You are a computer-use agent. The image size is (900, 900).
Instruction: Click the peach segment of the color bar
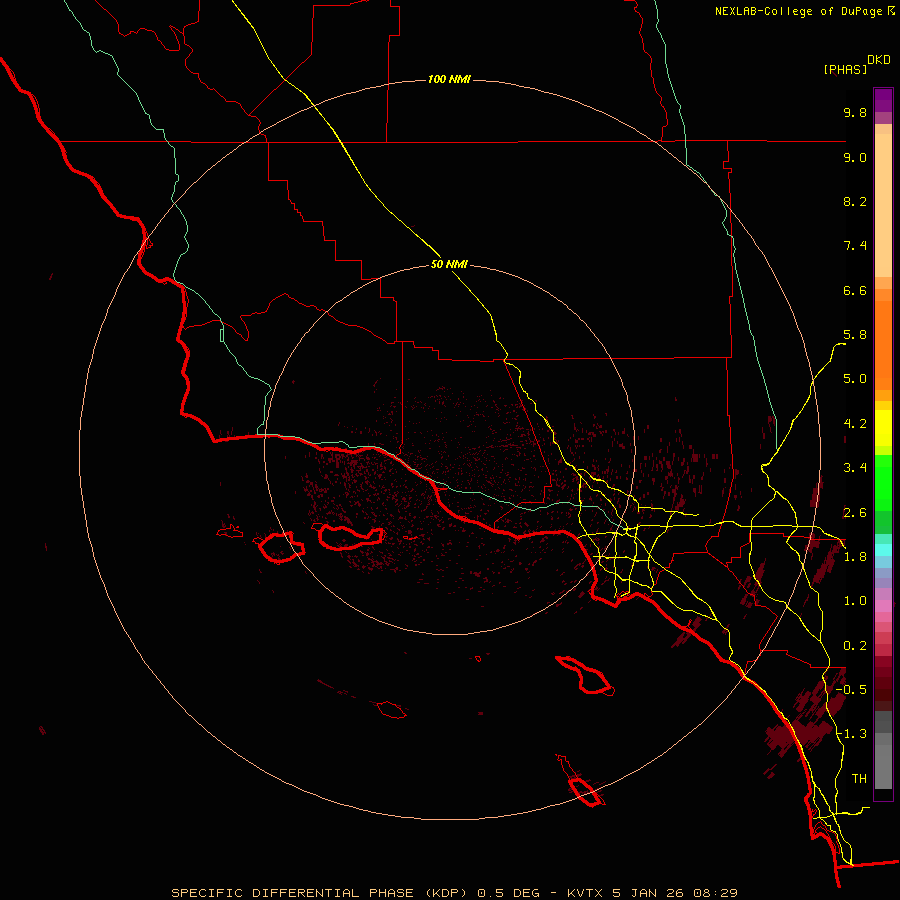pos(883,201)
